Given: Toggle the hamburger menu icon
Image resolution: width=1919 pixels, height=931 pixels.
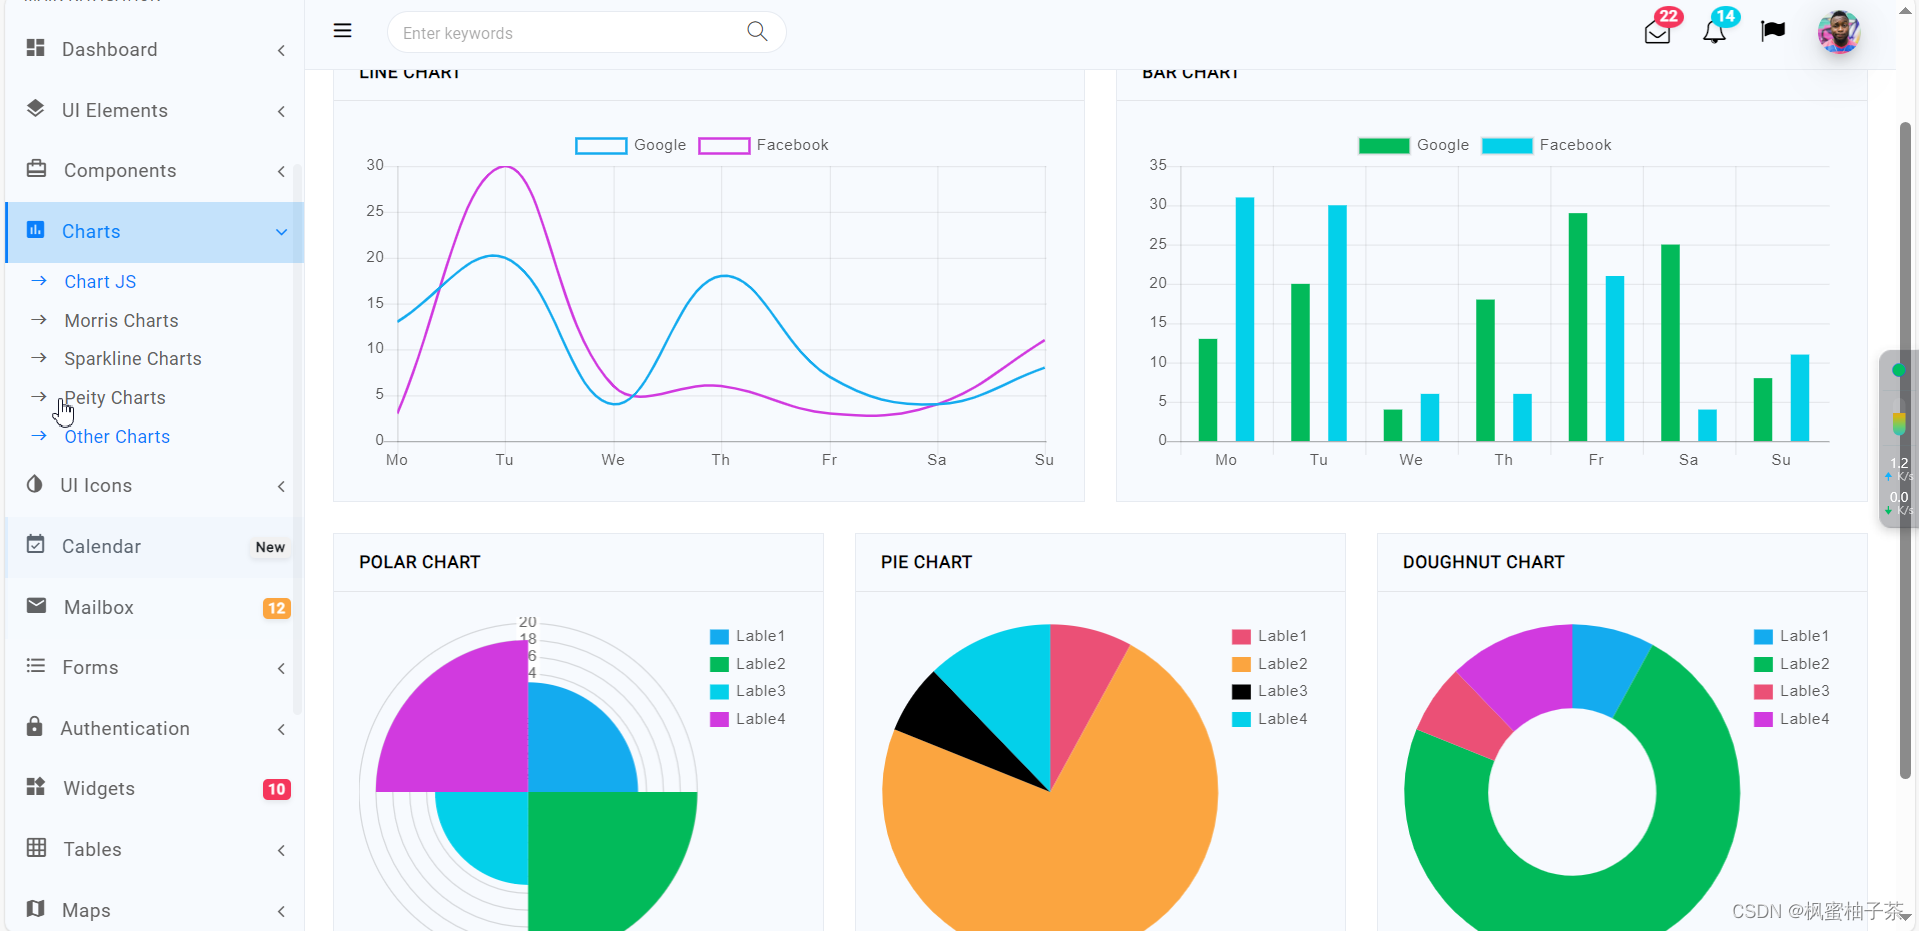Looking at the screenshot, I should 342,31.
